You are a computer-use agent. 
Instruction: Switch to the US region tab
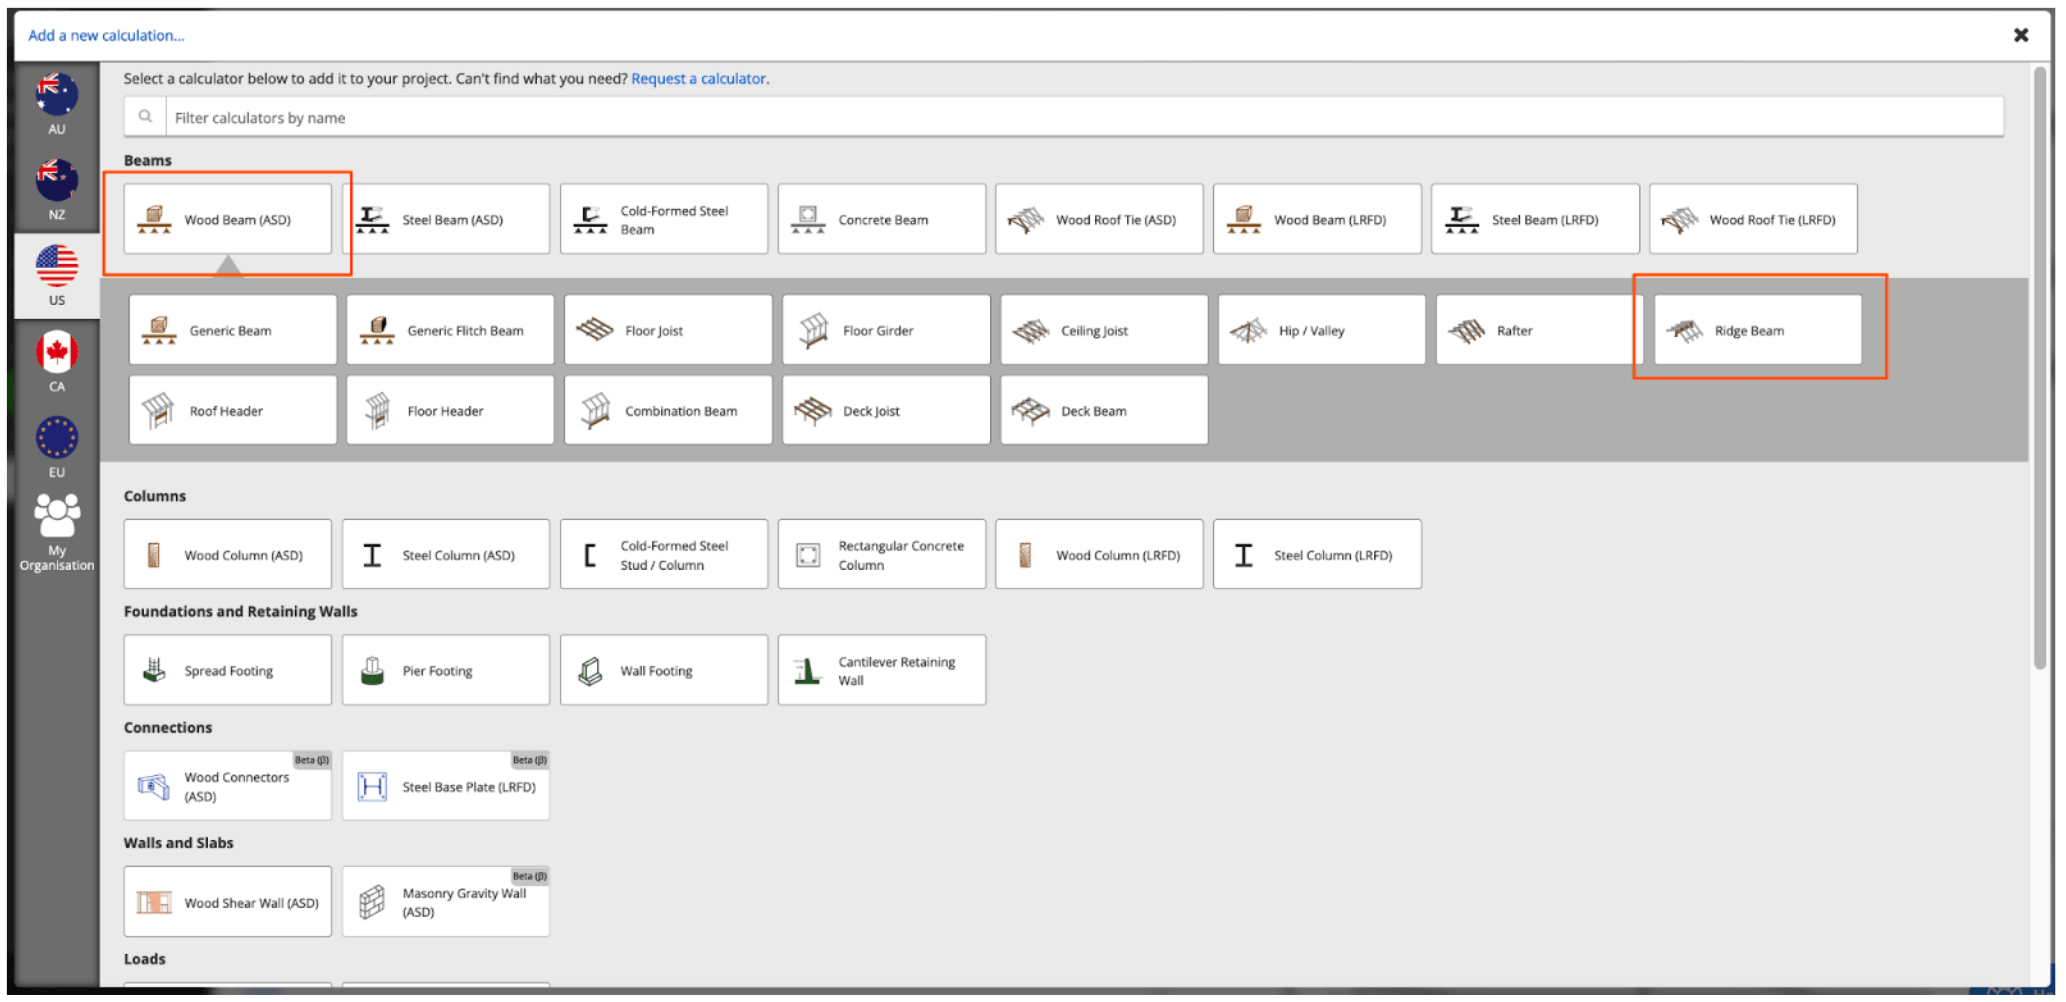(x=57, y=275)
